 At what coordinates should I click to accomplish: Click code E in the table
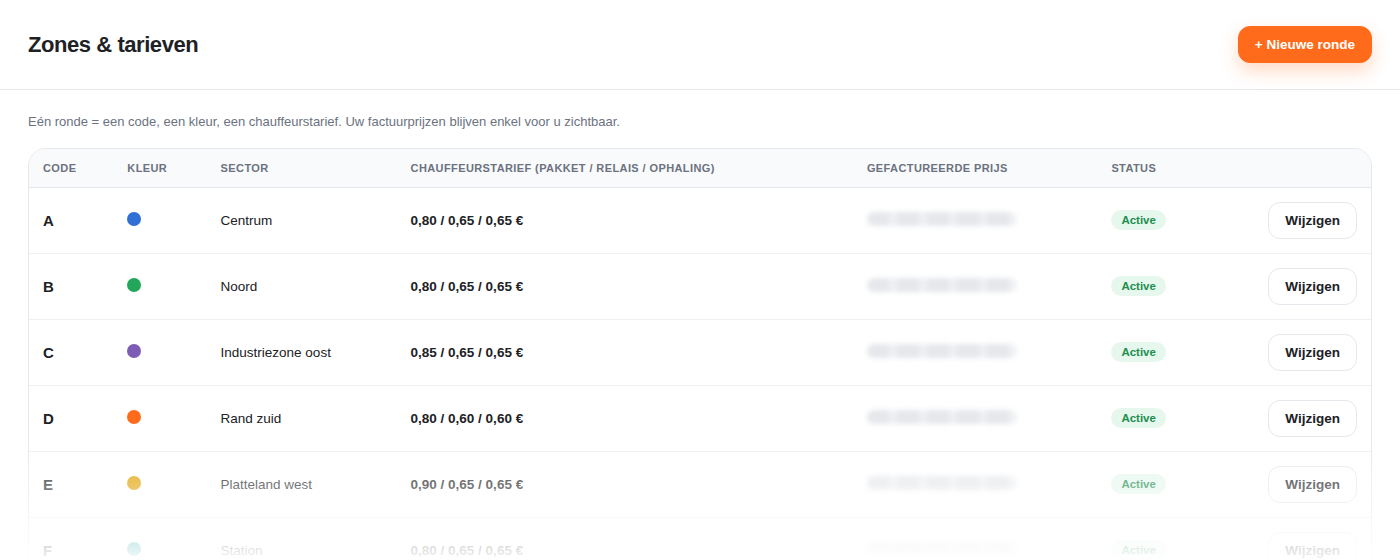click(x=48, y=485)
